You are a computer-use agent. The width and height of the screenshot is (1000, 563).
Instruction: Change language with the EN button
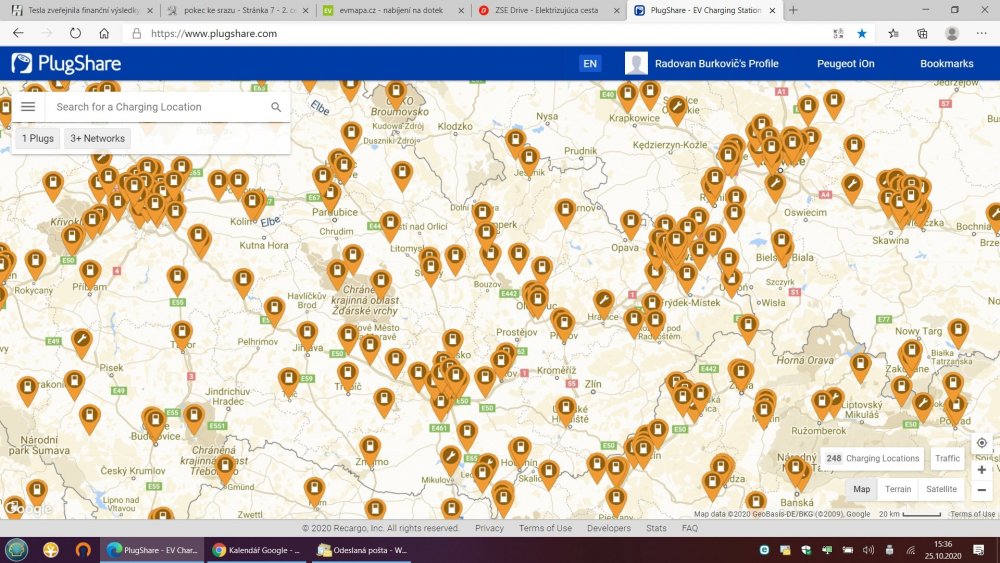click(590, 63)
